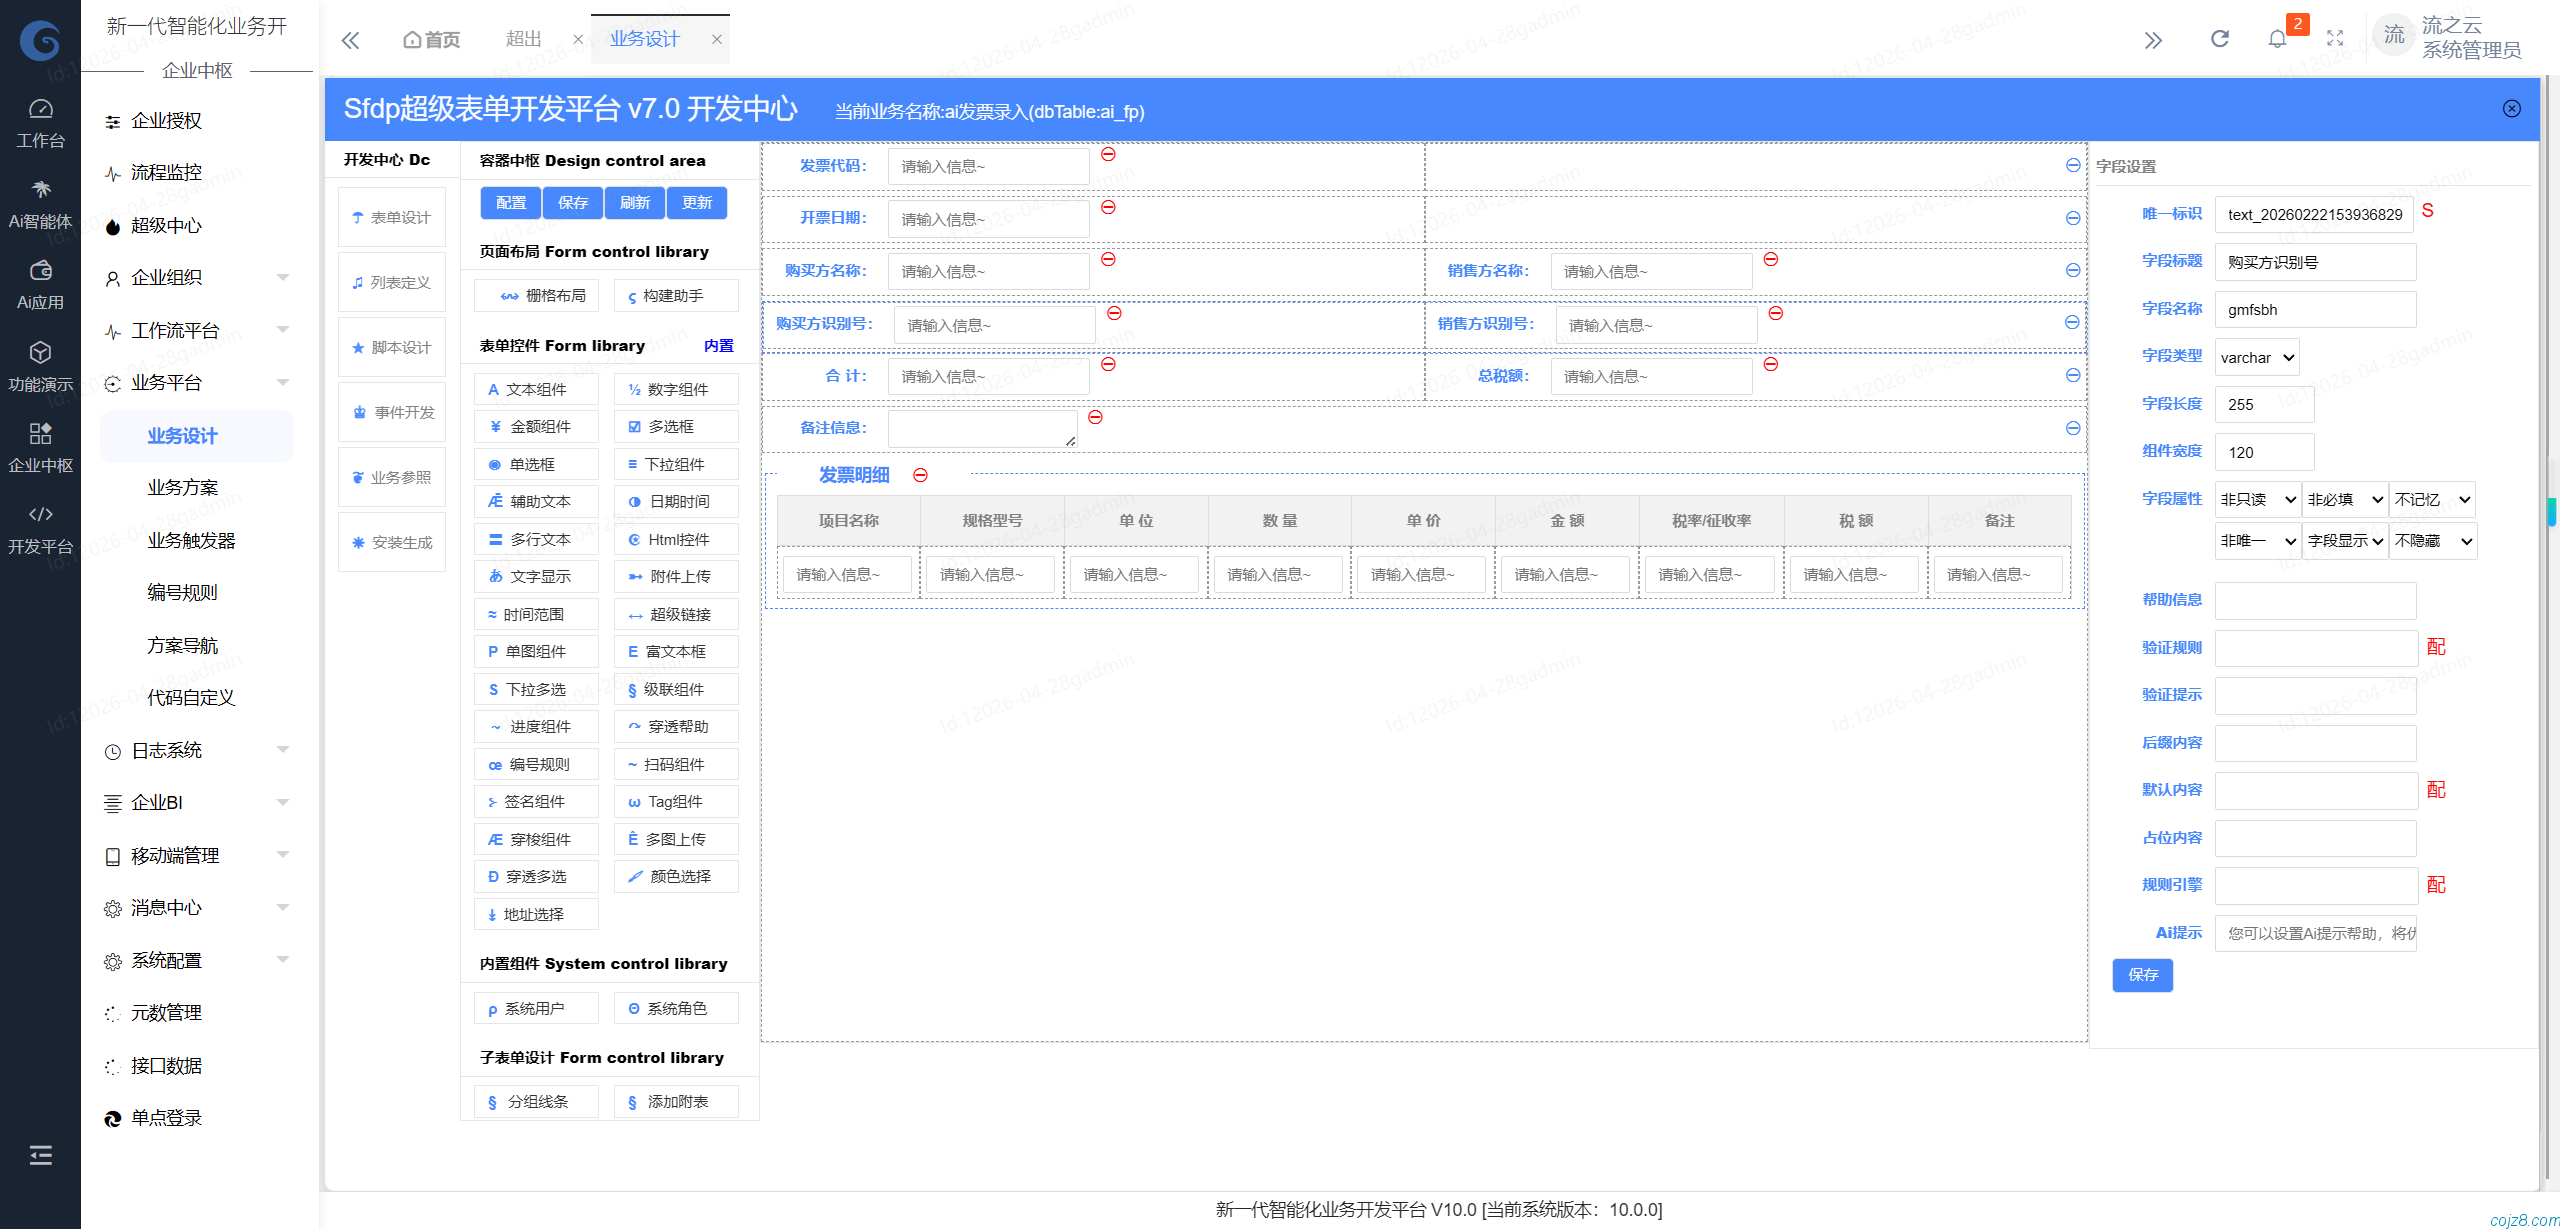
Task: Select the 日期时间 date-time component
Action: point(676,501)
